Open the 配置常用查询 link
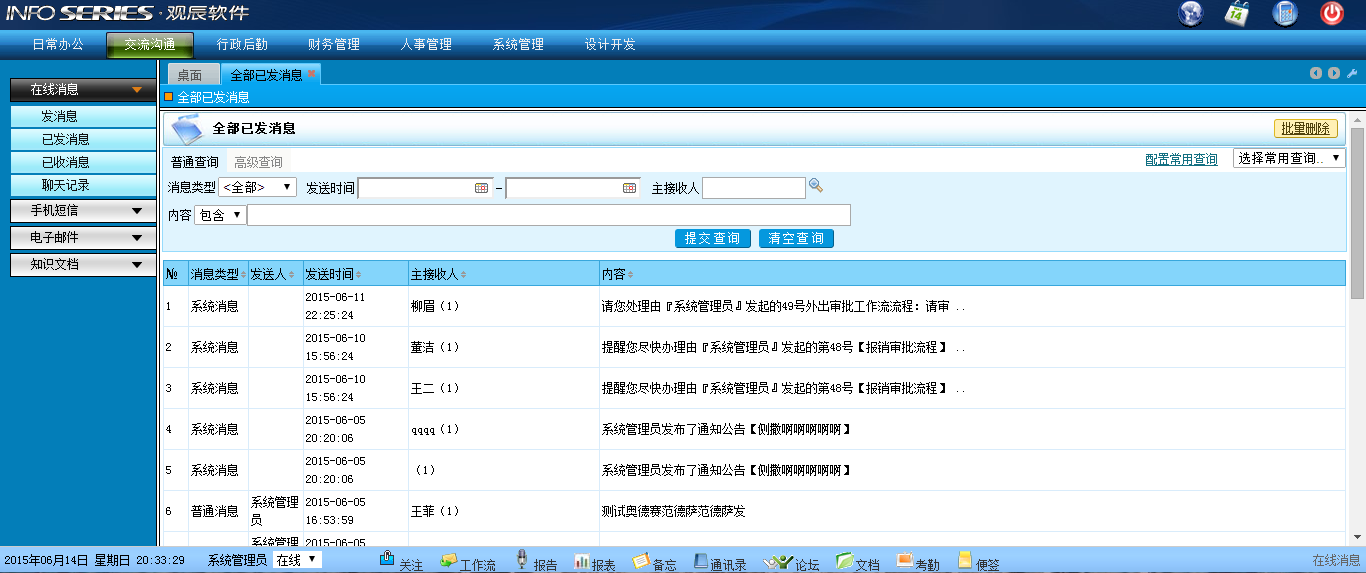This screenshot has width=1366, height=573. [1182, 159]
